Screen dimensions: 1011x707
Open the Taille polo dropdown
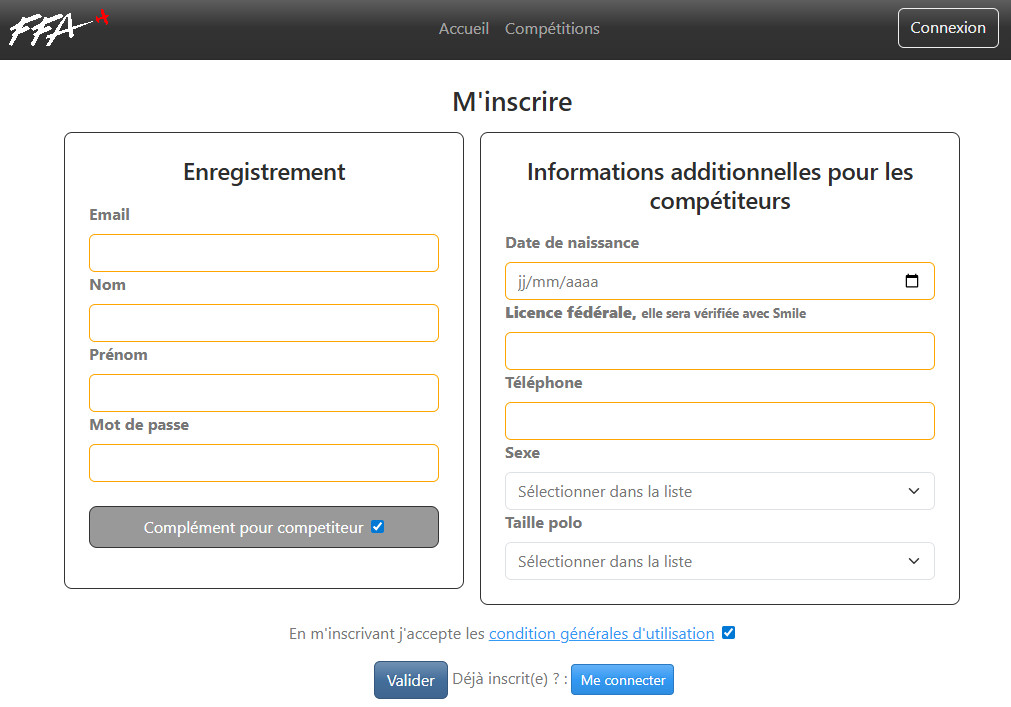pos(718,561)
